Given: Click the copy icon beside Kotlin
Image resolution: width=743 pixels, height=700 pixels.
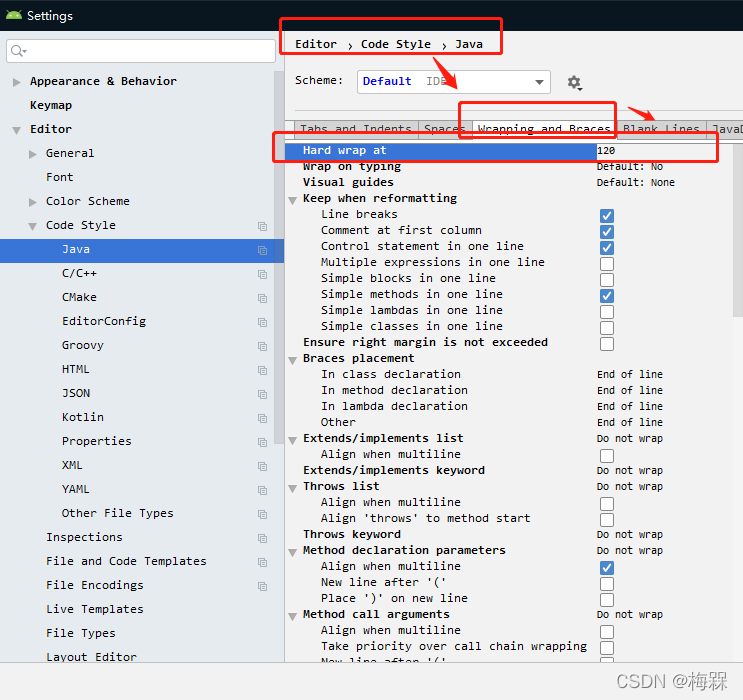Looking at the screenshot, I should click(263, 418).
